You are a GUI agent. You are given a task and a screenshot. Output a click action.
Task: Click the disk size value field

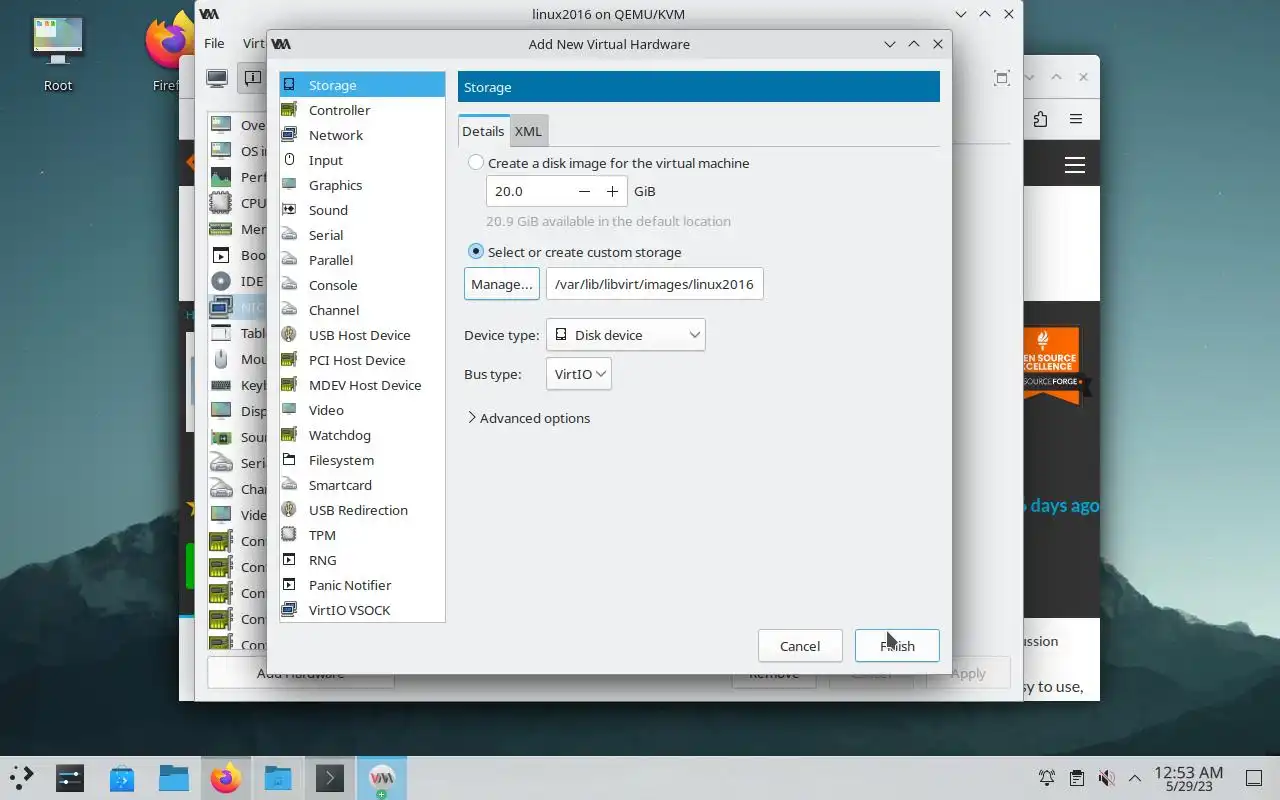coord(529,191)
